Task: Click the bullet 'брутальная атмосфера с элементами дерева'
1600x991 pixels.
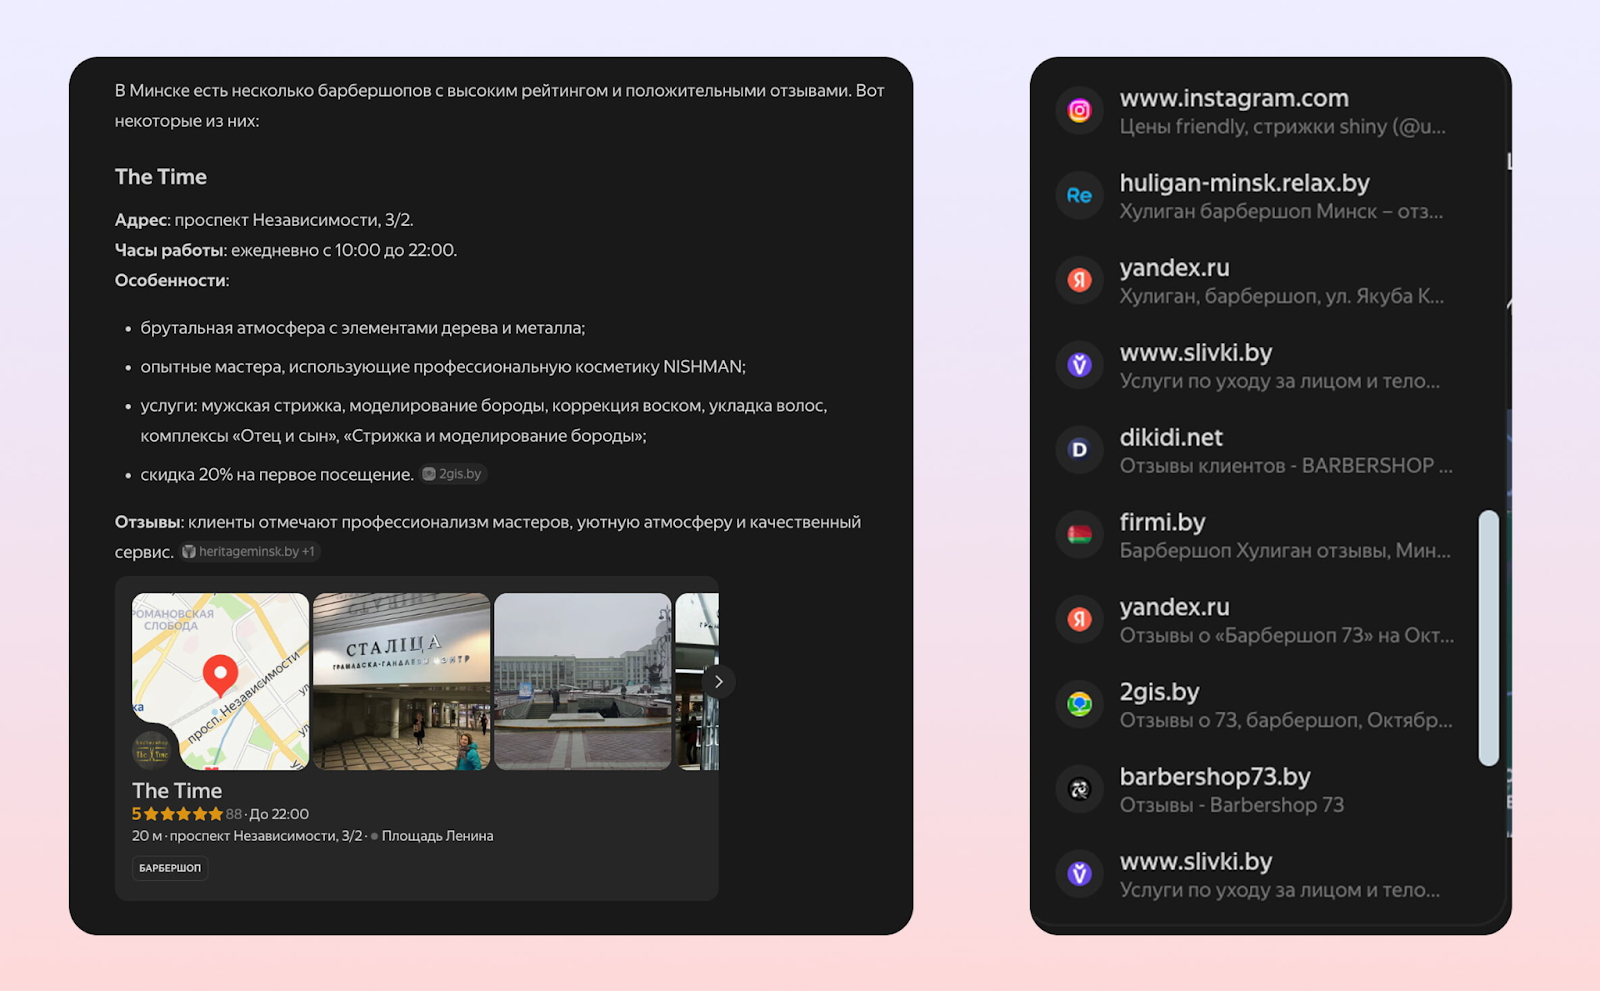Action: (x=363, y=328)
